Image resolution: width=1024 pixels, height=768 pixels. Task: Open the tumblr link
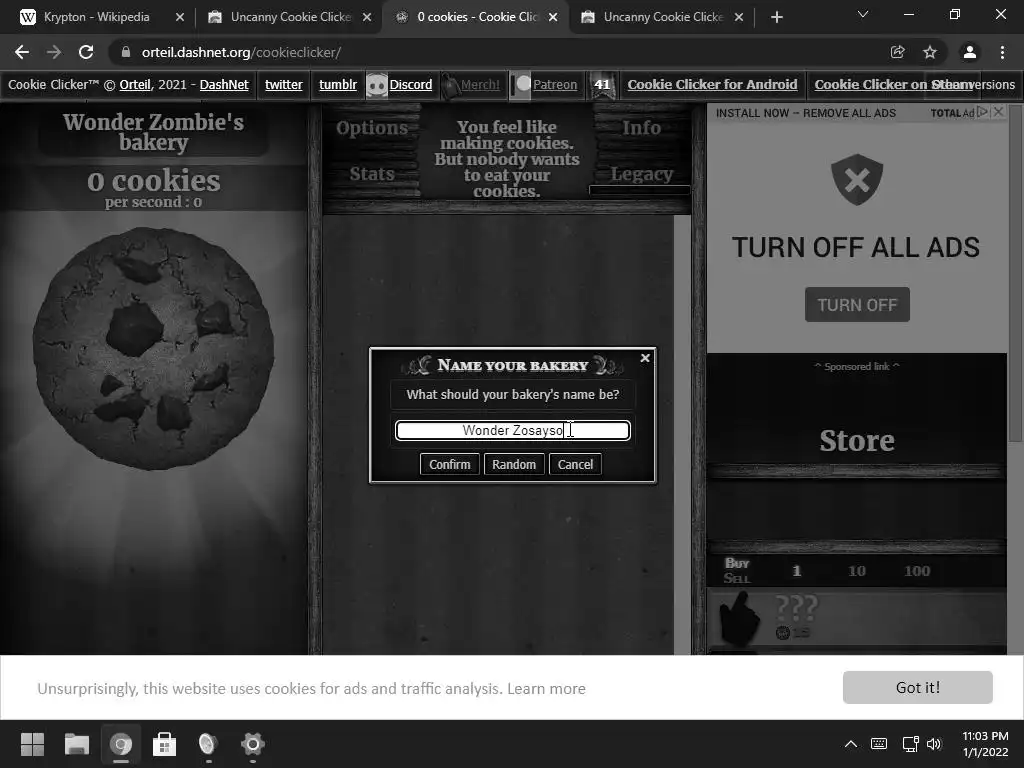[x=338, y=85]
